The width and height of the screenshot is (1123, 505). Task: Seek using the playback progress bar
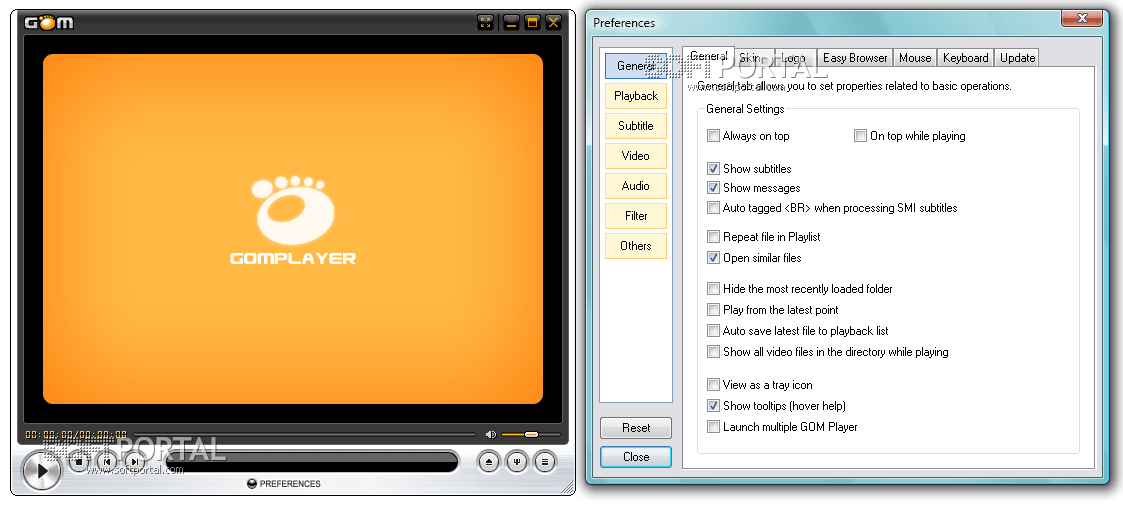click(303, 434)
